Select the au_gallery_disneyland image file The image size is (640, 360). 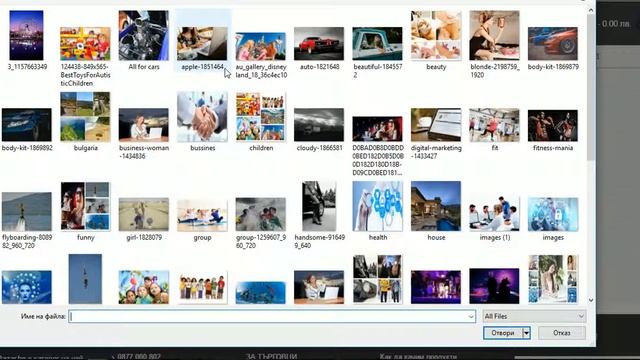pyautogui.click(x=260, y=46)
